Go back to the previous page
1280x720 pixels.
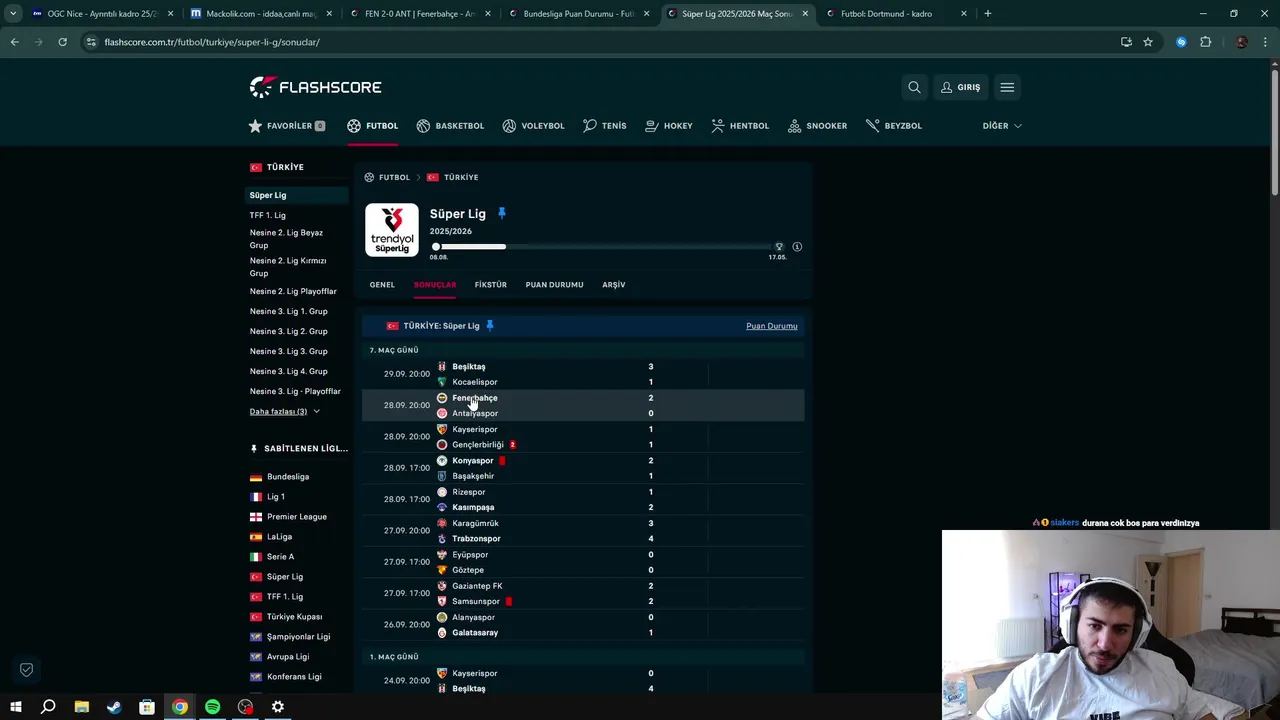coord(14,42)
